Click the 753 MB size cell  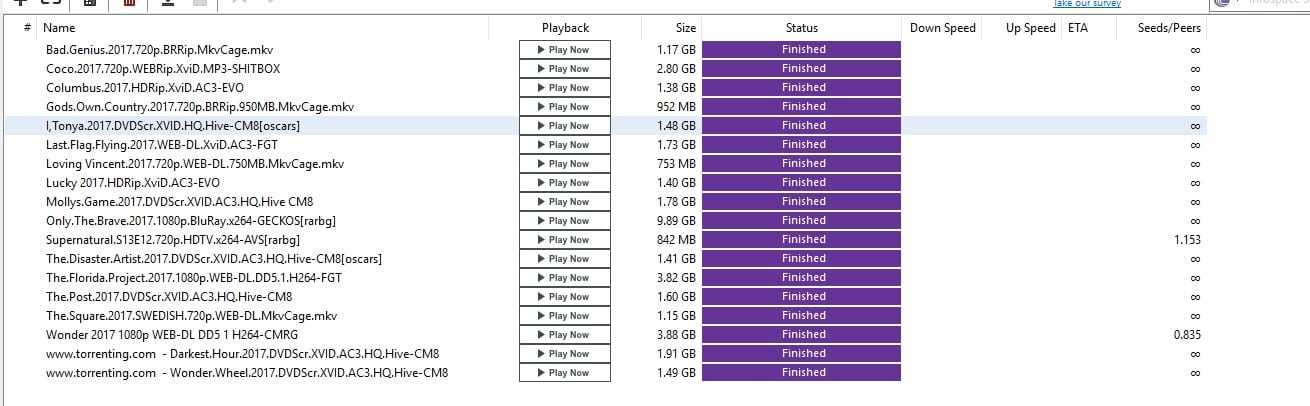[x=676, y=163]
